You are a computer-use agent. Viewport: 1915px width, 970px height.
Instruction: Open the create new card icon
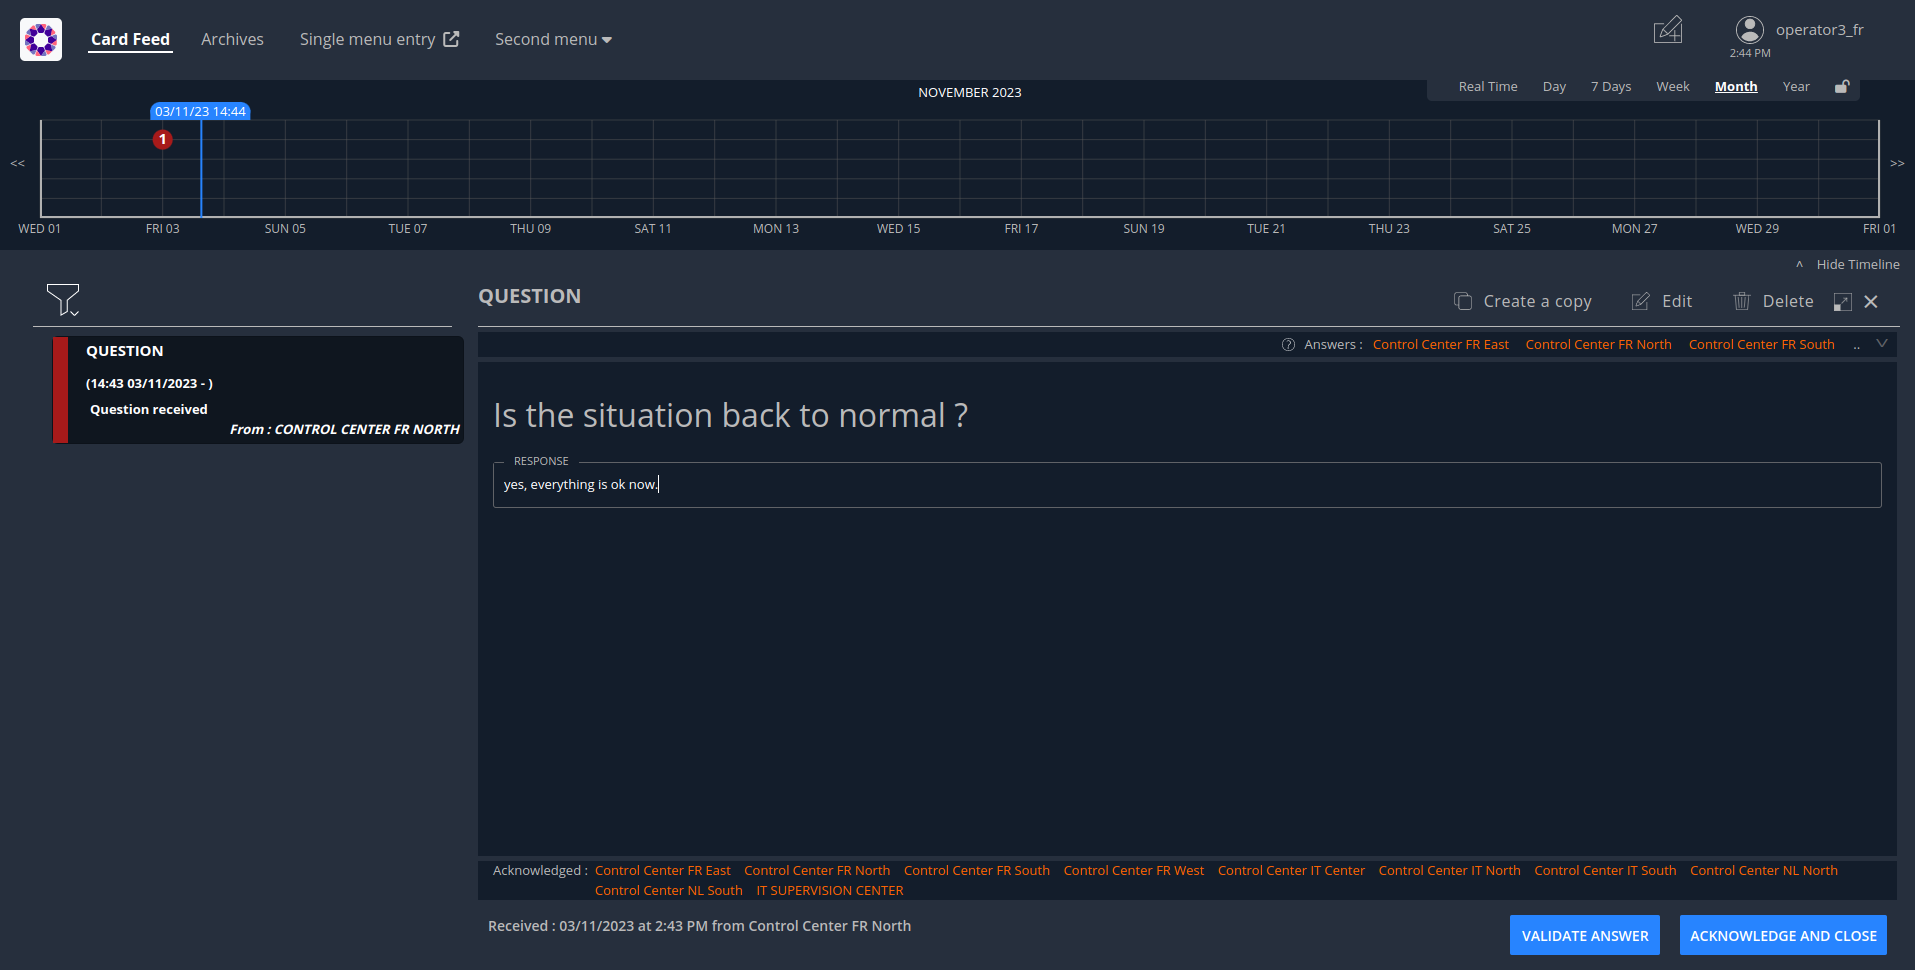pos(1666,30)
